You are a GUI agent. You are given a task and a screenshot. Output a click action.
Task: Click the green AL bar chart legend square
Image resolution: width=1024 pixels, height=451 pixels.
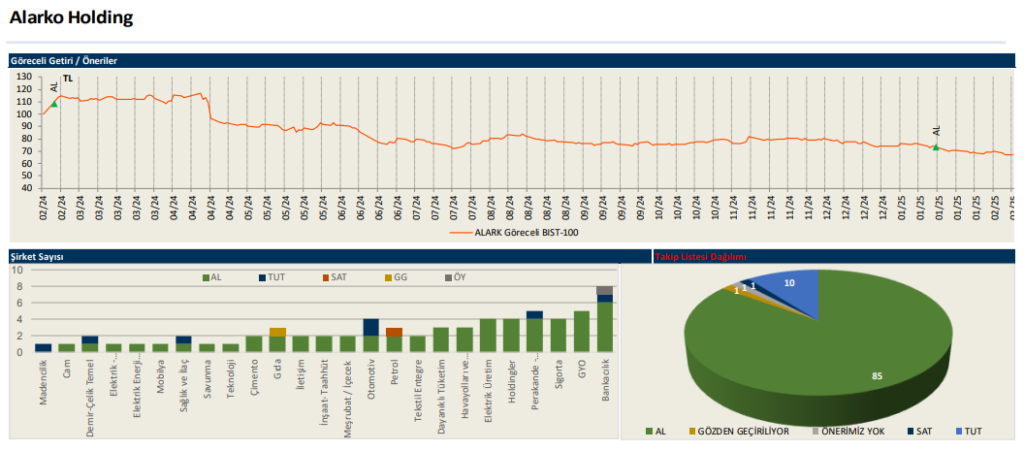click(x=206, y=277)
